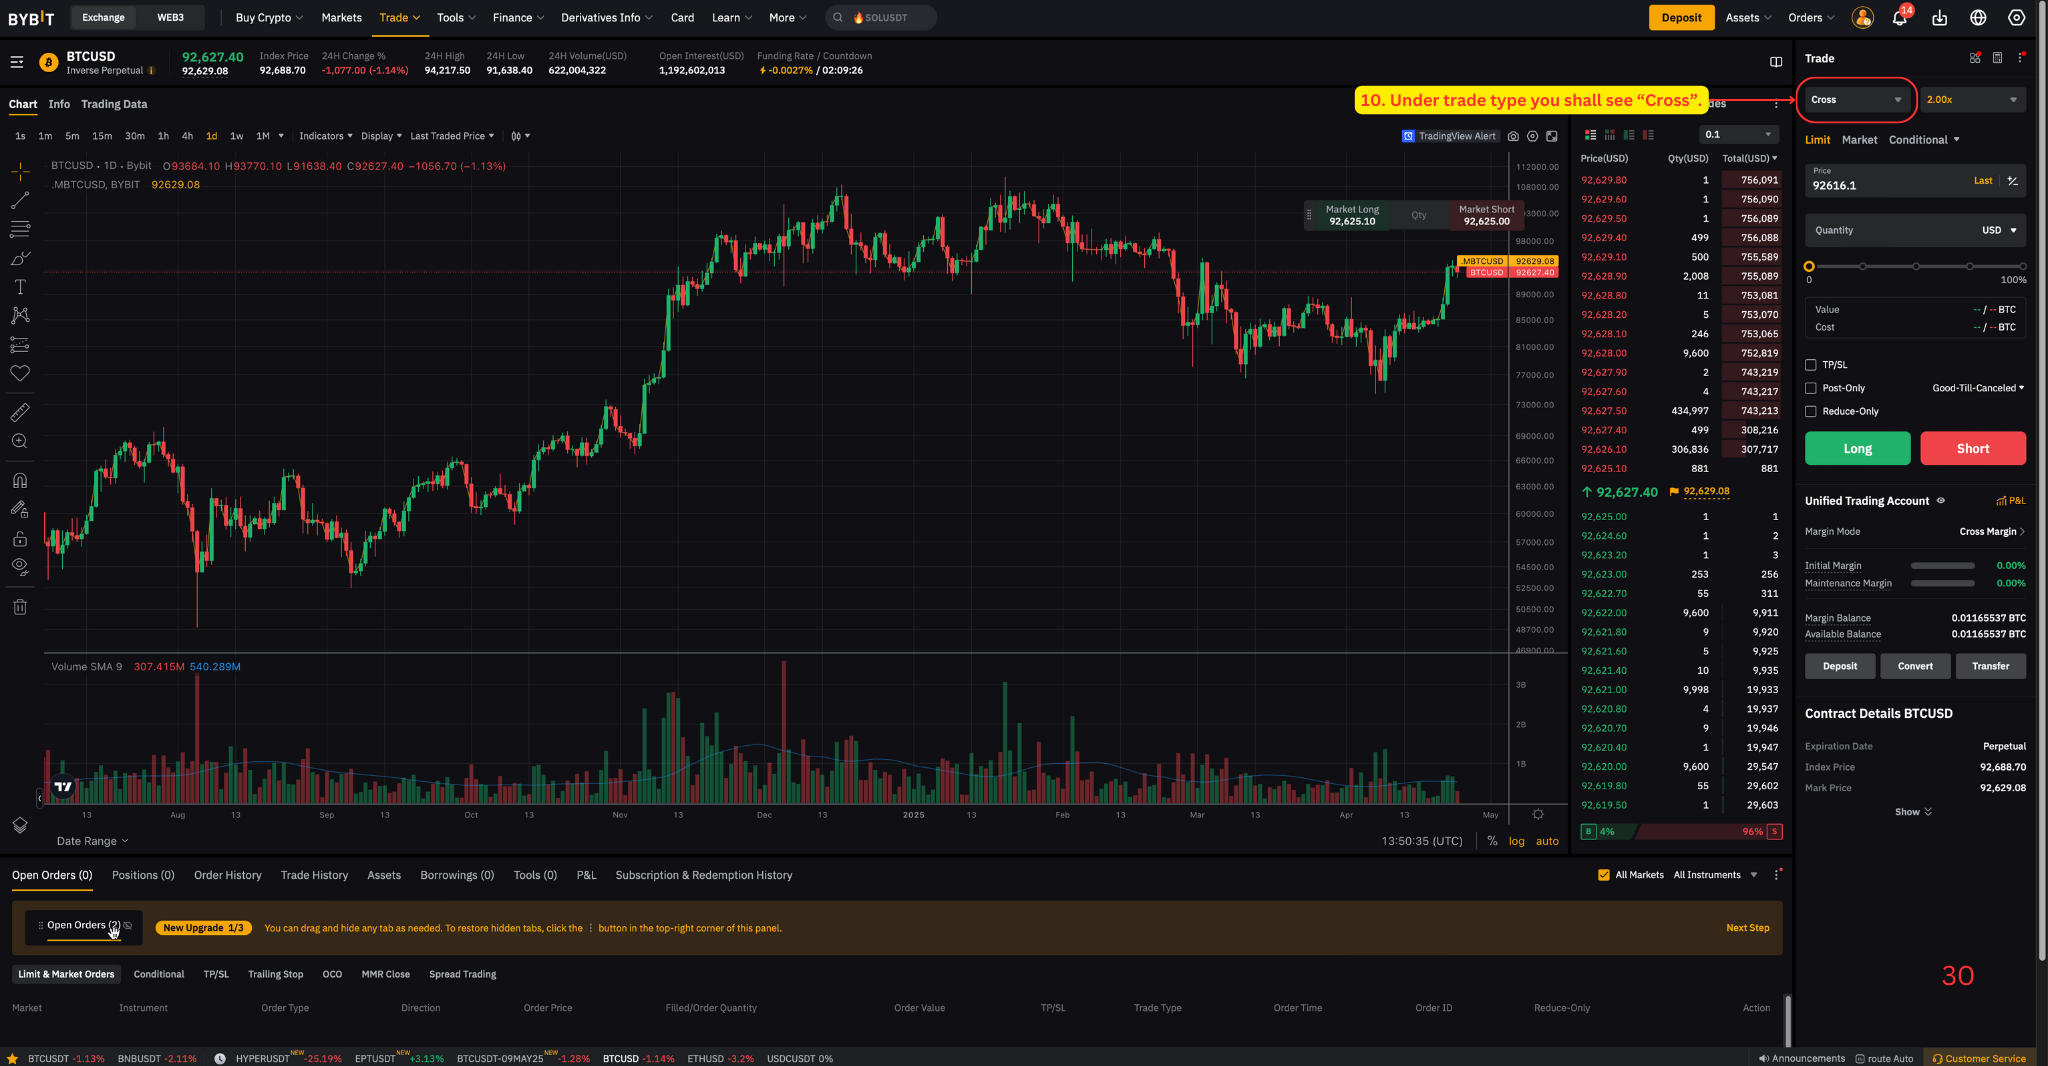The height and width of the screenshot is (1066, 2048).
Task: Toggle the TP/SL checkbox
Action: tap(1811, 365)
